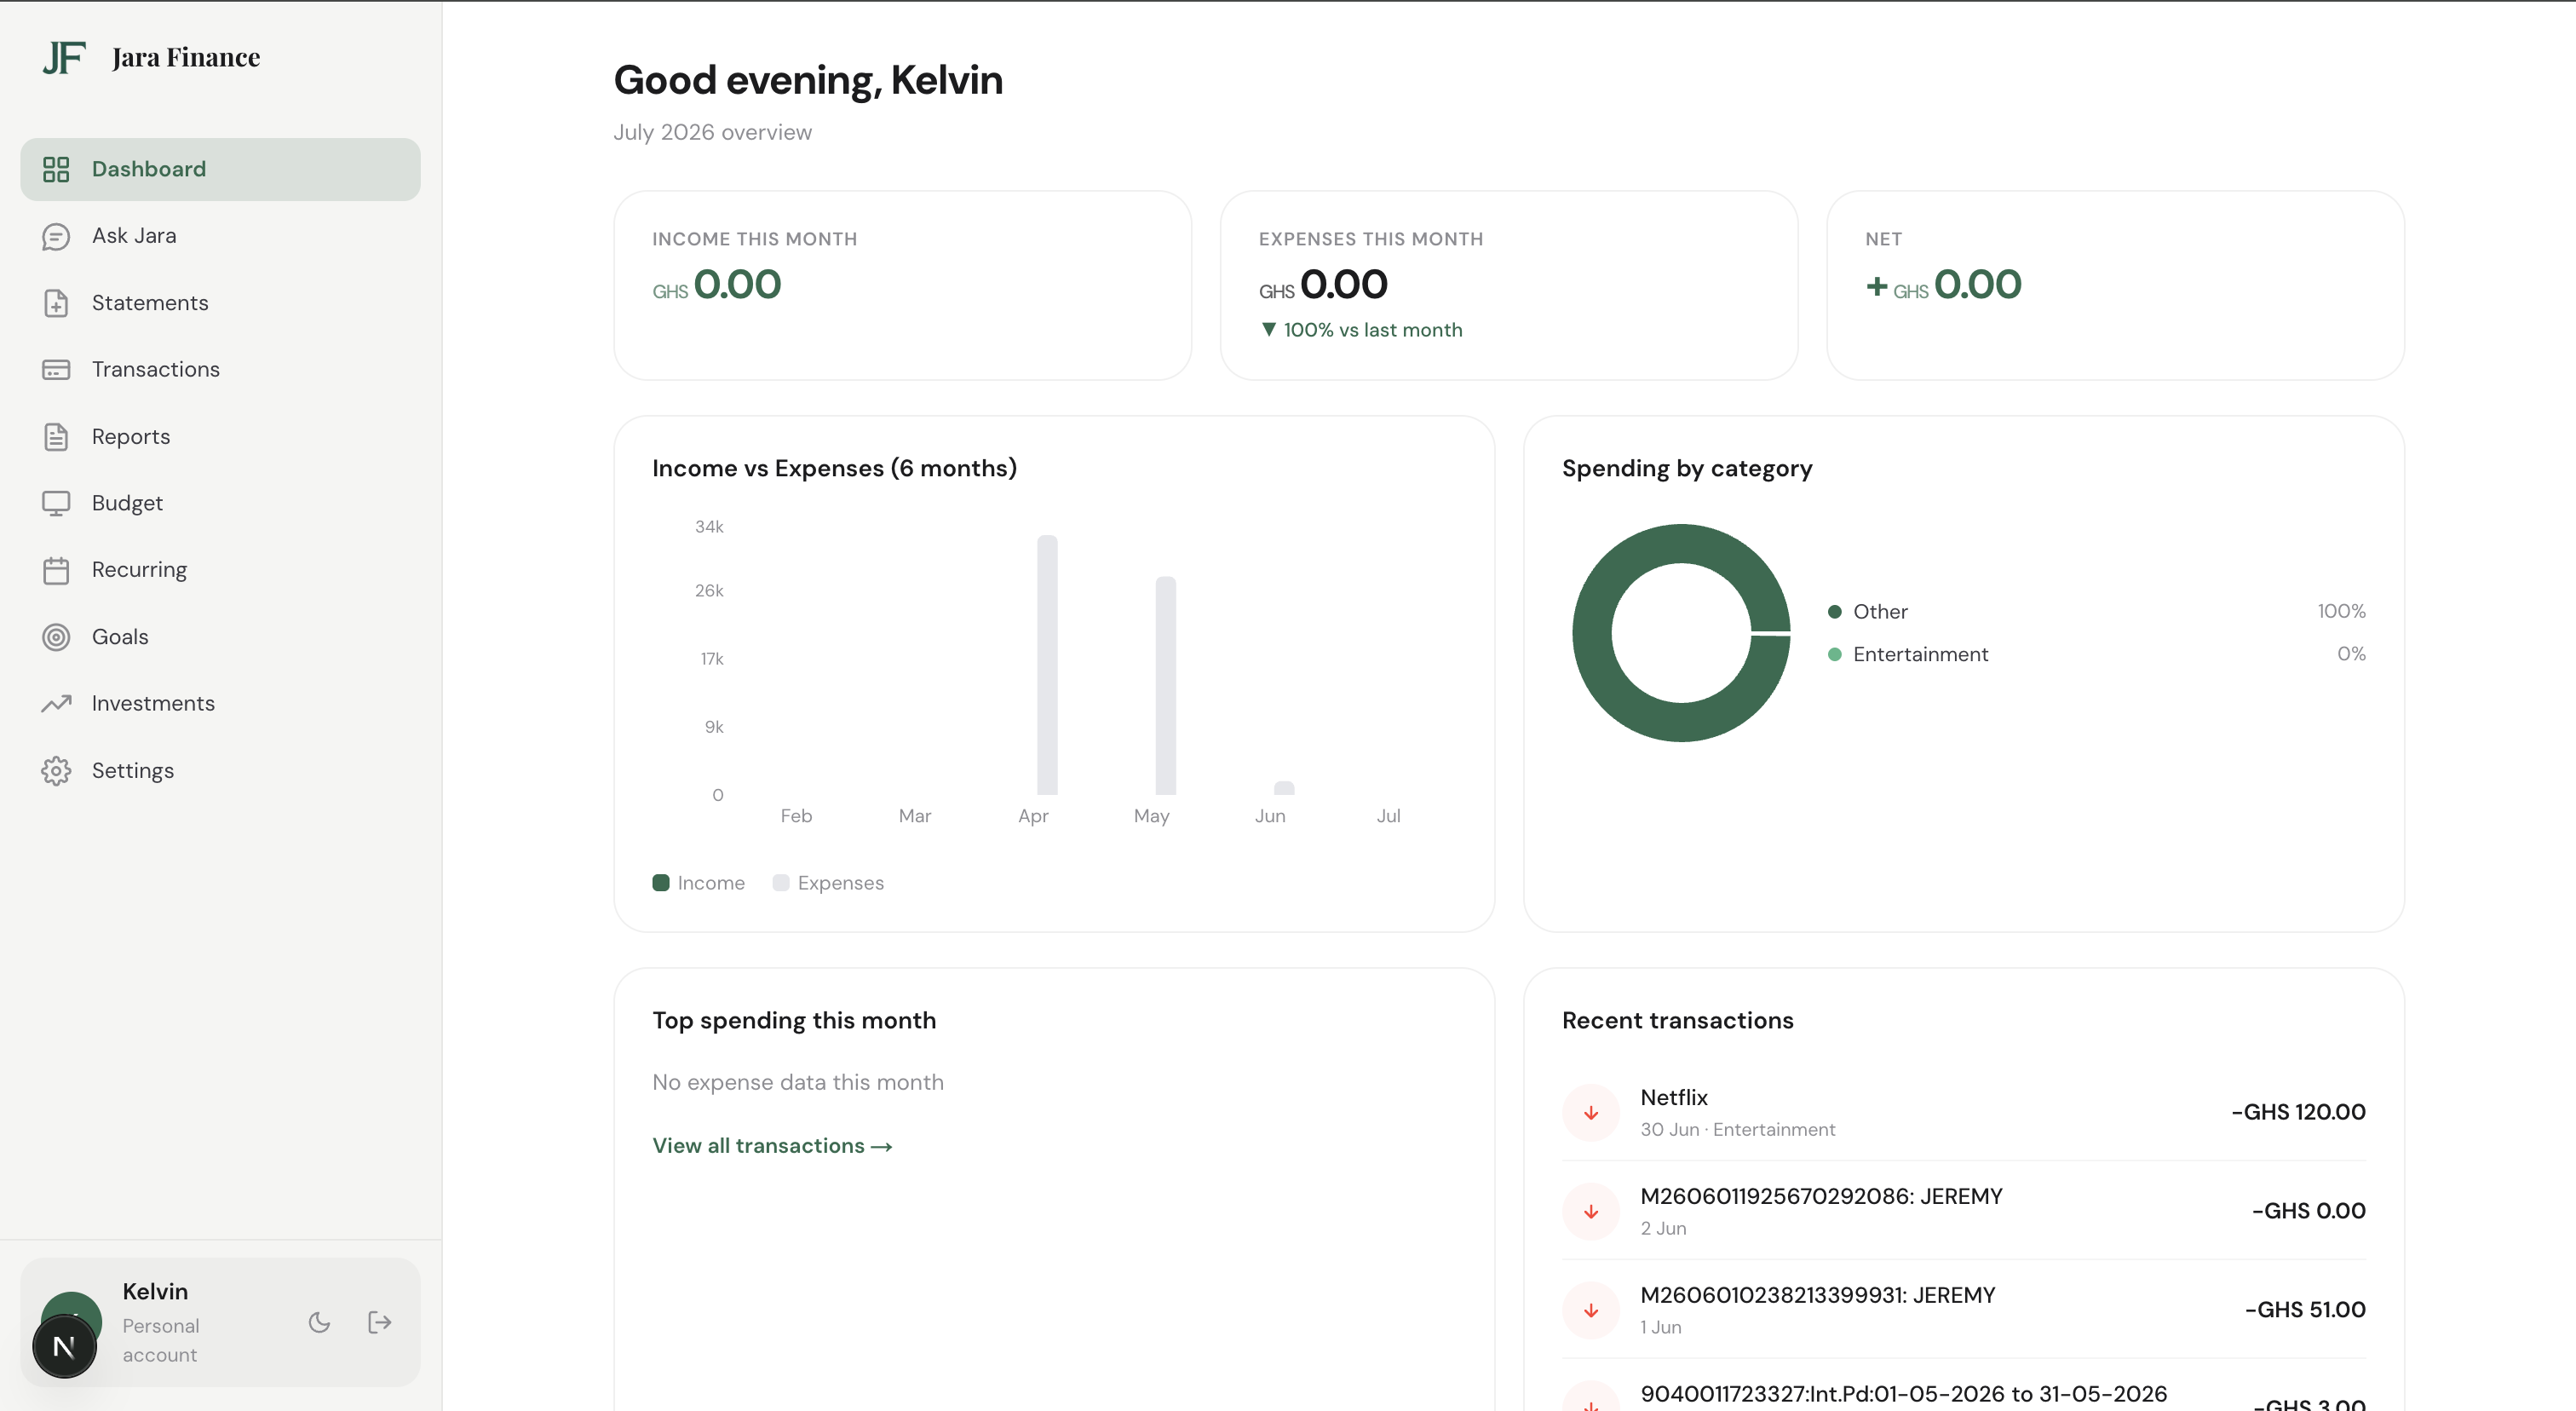This screenshot has width=2576, height=1411.
Task: Toggle dark mode with the moon icon
Action: click(320, 1322)
